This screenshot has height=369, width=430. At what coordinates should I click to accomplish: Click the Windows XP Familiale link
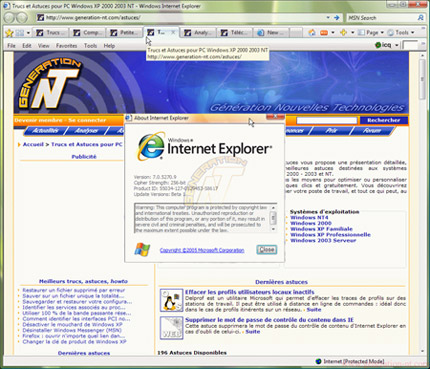(321, 229)
